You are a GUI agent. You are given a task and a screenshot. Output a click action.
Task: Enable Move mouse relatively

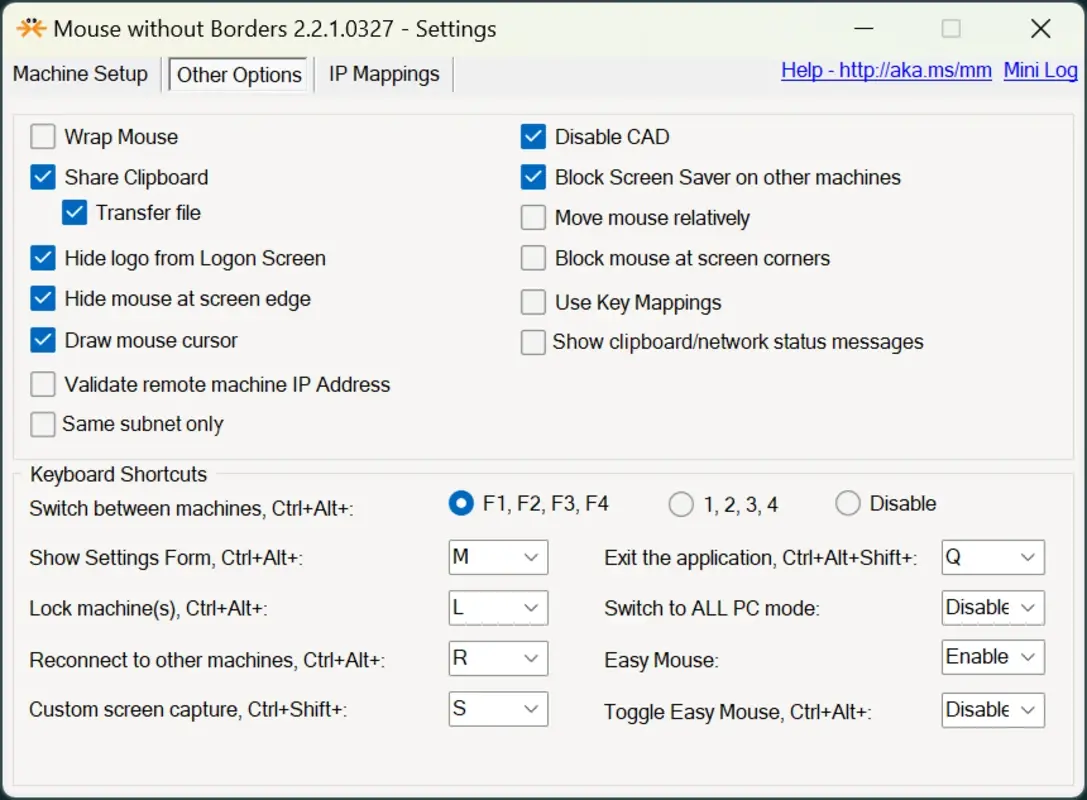pos(533,217)
